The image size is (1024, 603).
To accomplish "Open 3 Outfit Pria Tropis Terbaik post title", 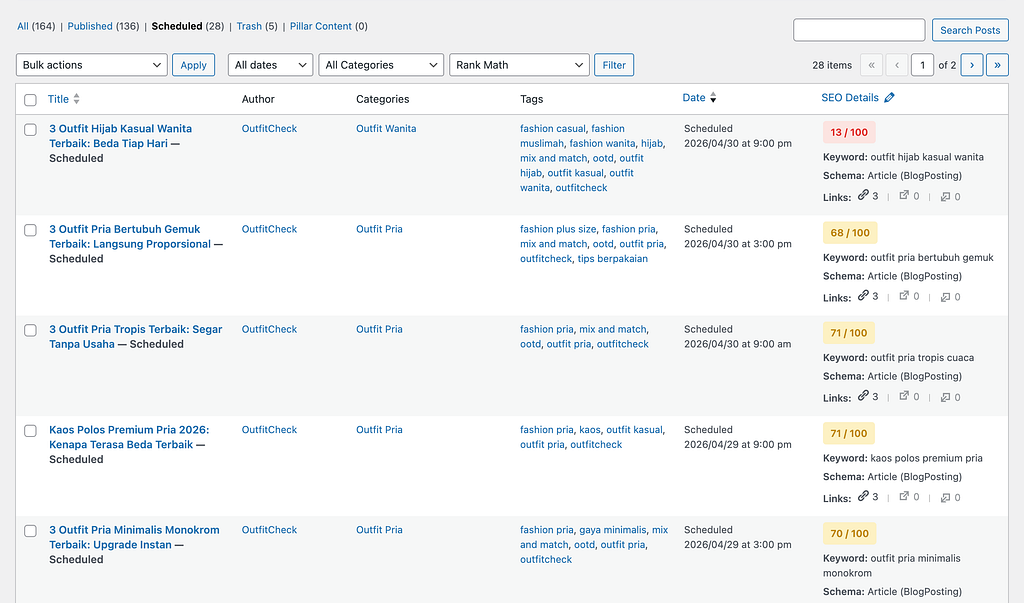I will tap(136, 336).
